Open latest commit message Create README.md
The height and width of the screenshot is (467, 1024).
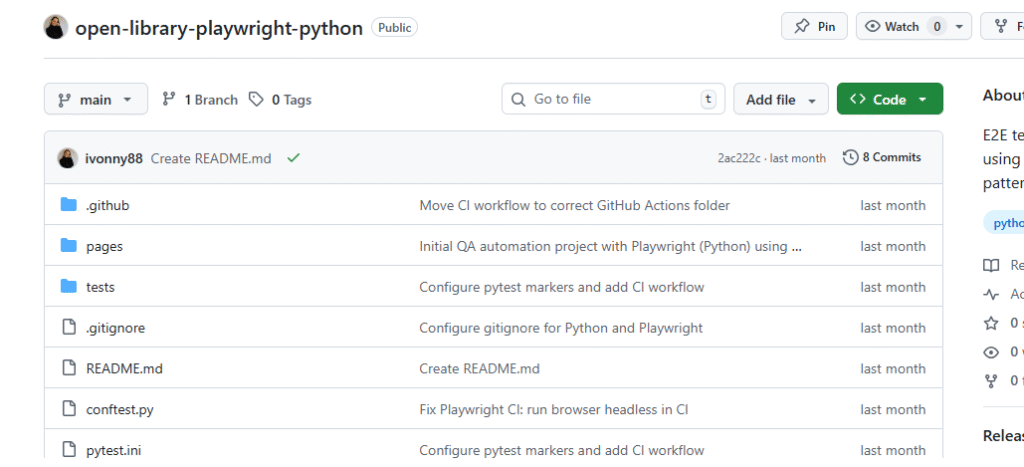211,158
